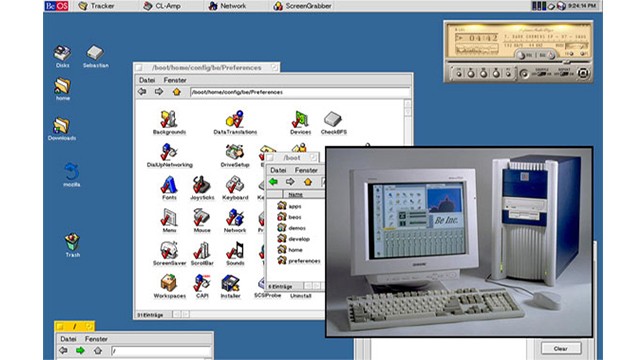Open the Fenster menu in /boot window
640x360 pixels.
click(306, 170)
